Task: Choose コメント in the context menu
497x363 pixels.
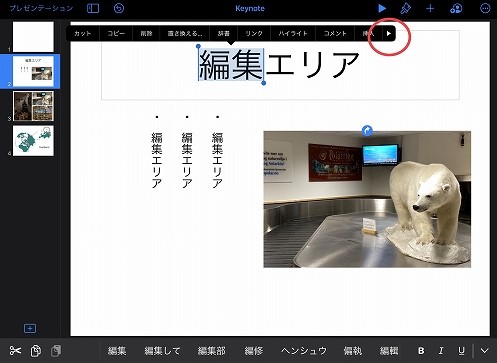Action: click(335, 33)
